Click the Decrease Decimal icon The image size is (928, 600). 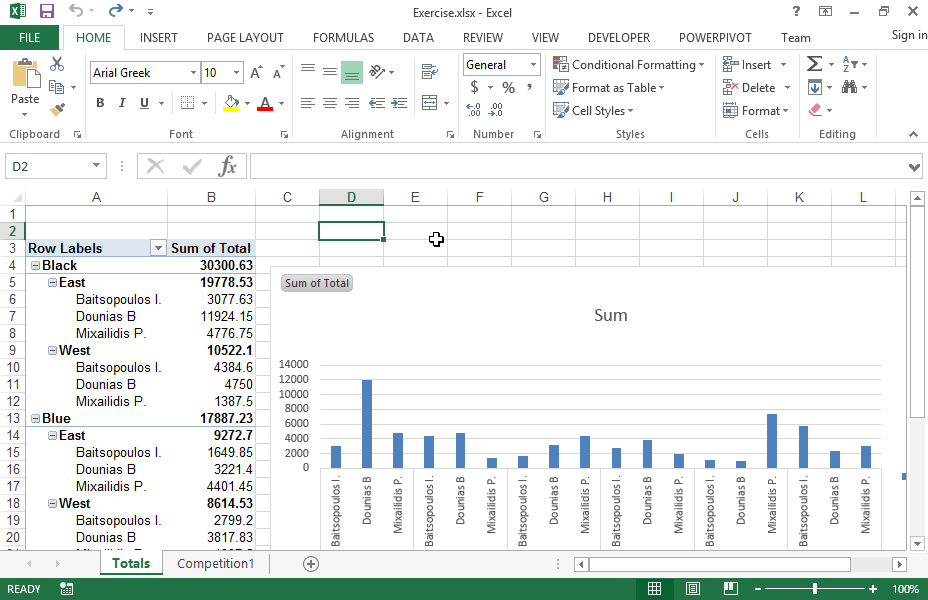tap(496, 109)
